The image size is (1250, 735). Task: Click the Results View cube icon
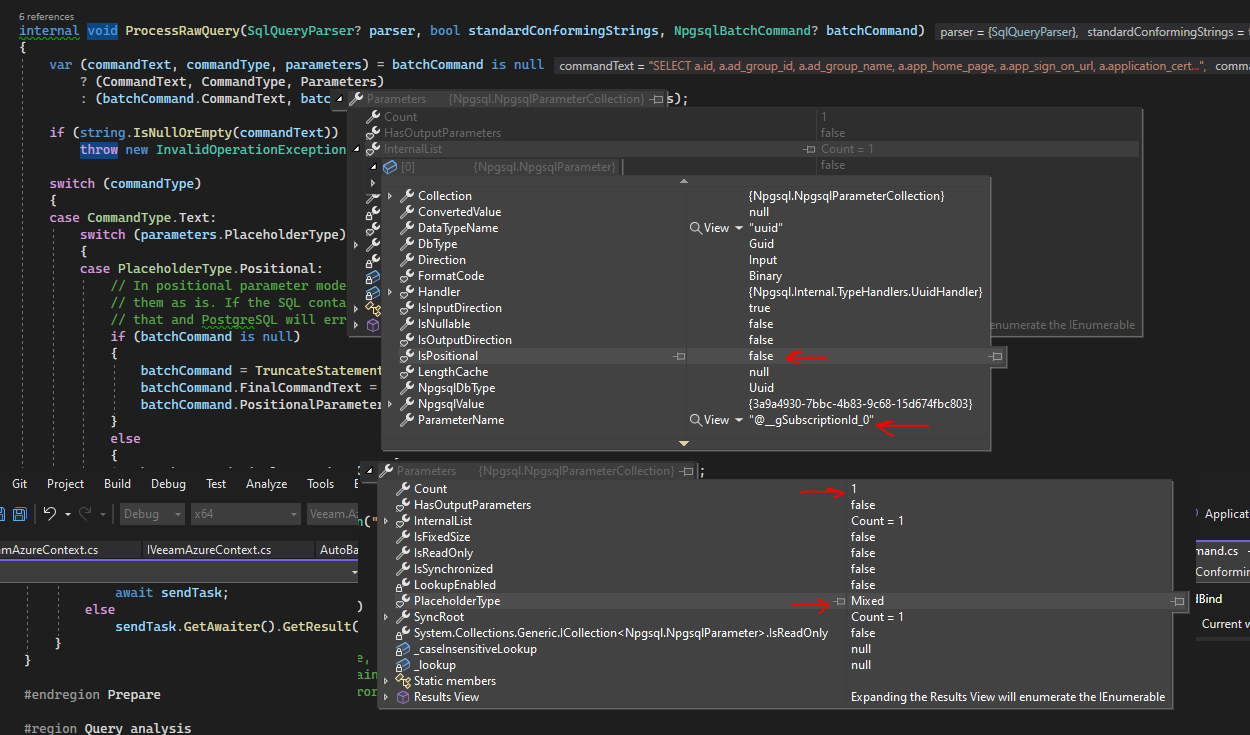click(x=402, y=697)
